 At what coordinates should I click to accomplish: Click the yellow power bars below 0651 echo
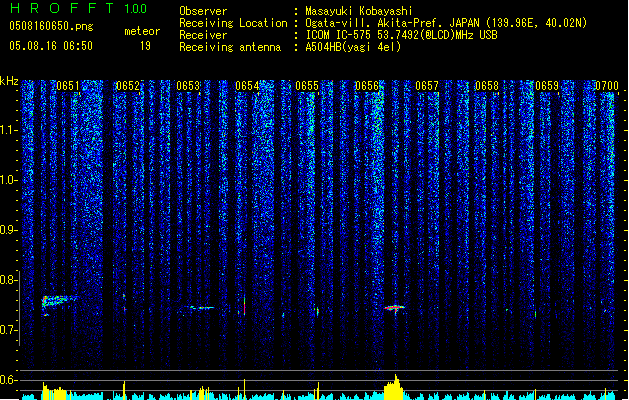pos(54,392)
